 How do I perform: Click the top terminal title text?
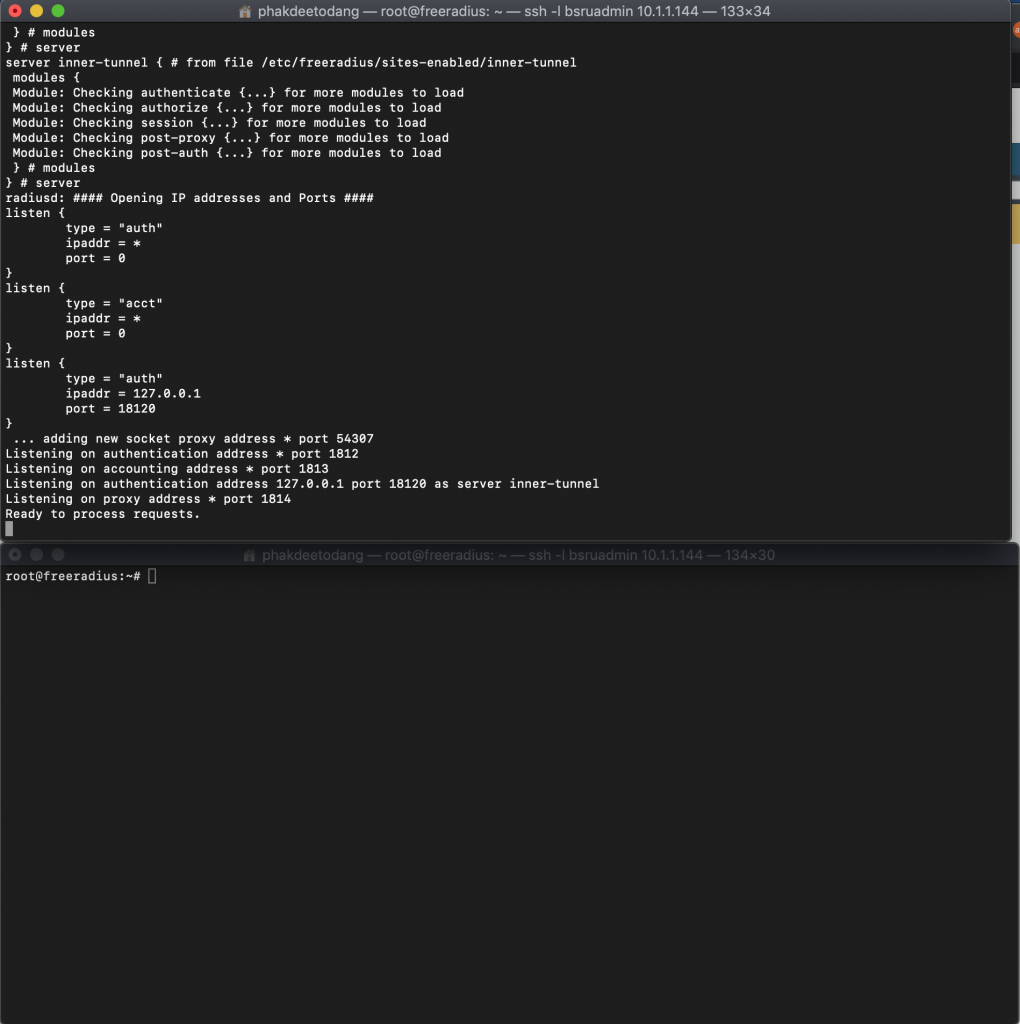pyautogui.click(x=514, y=11)
